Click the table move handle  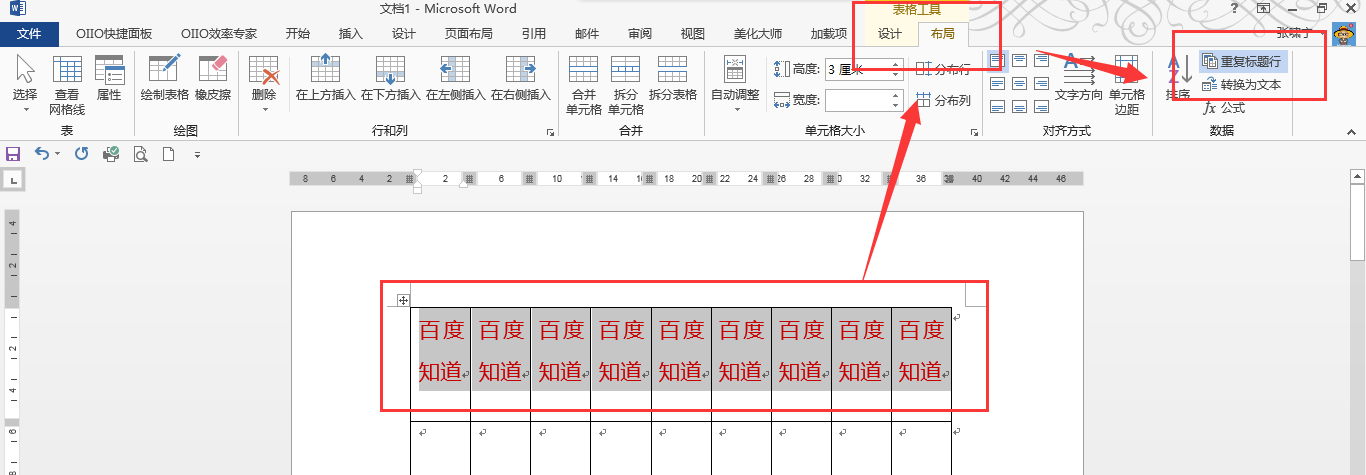tap(402, 299)
